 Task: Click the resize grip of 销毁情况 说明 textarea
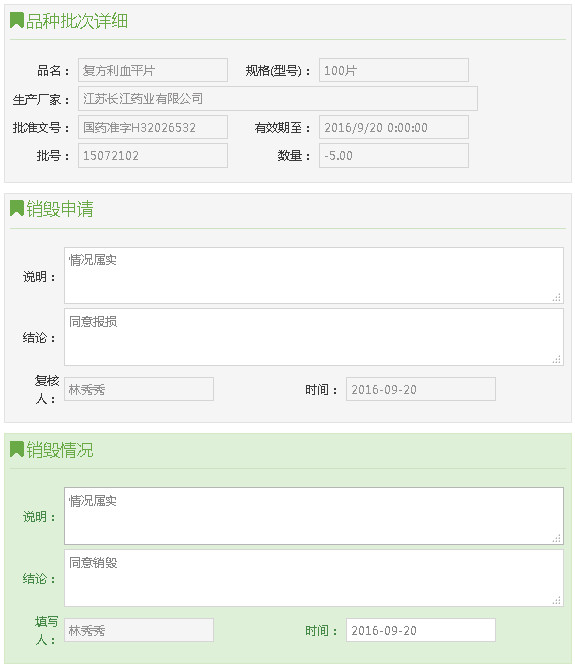coord(556,538)
